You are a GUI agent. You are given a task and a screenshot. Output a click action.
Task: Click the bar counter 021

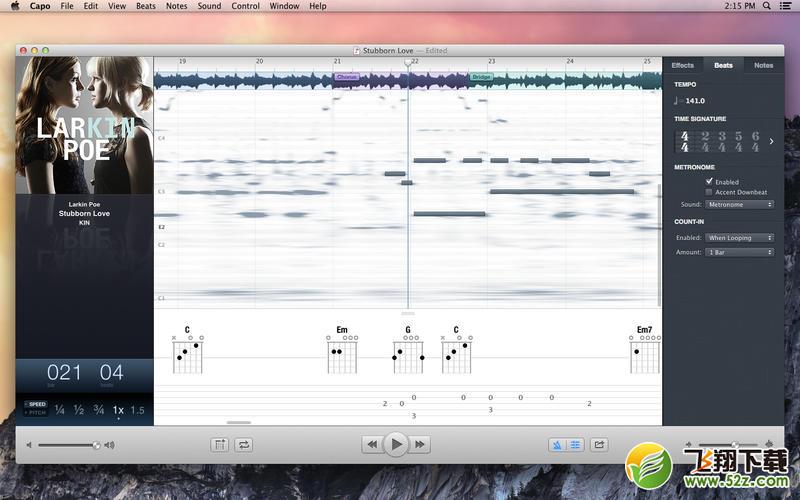pos(64,373)
